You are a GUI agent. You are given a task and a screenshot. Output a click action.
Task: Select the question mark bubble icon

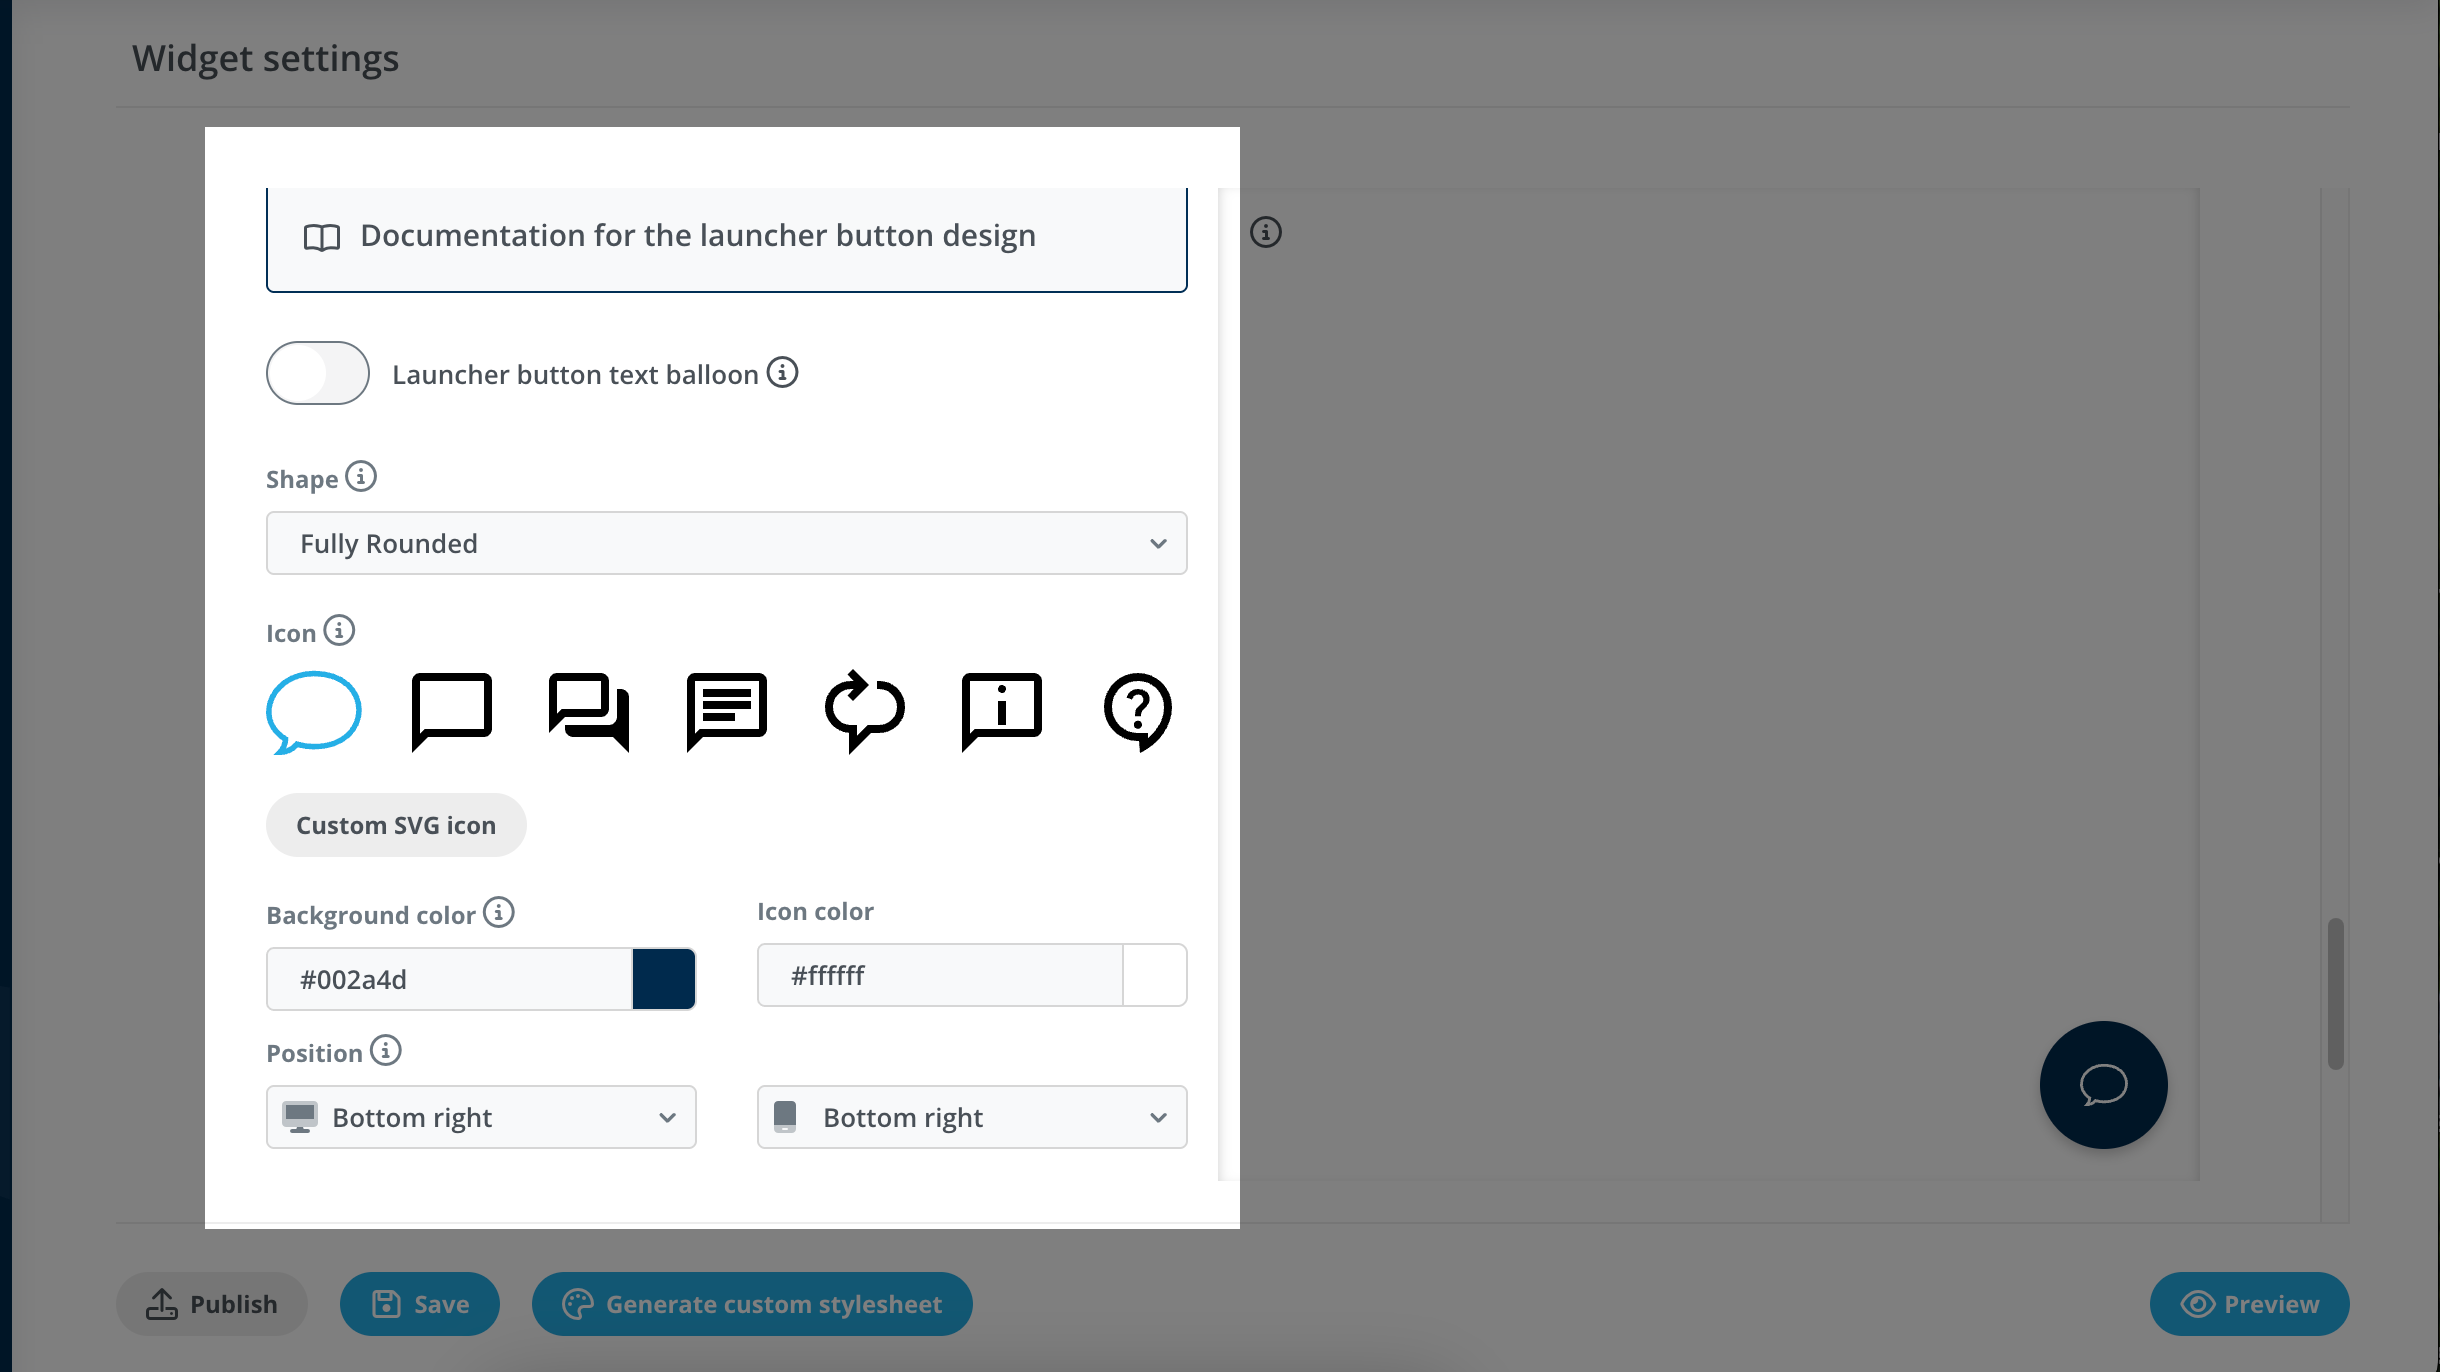coord(1138,711)
